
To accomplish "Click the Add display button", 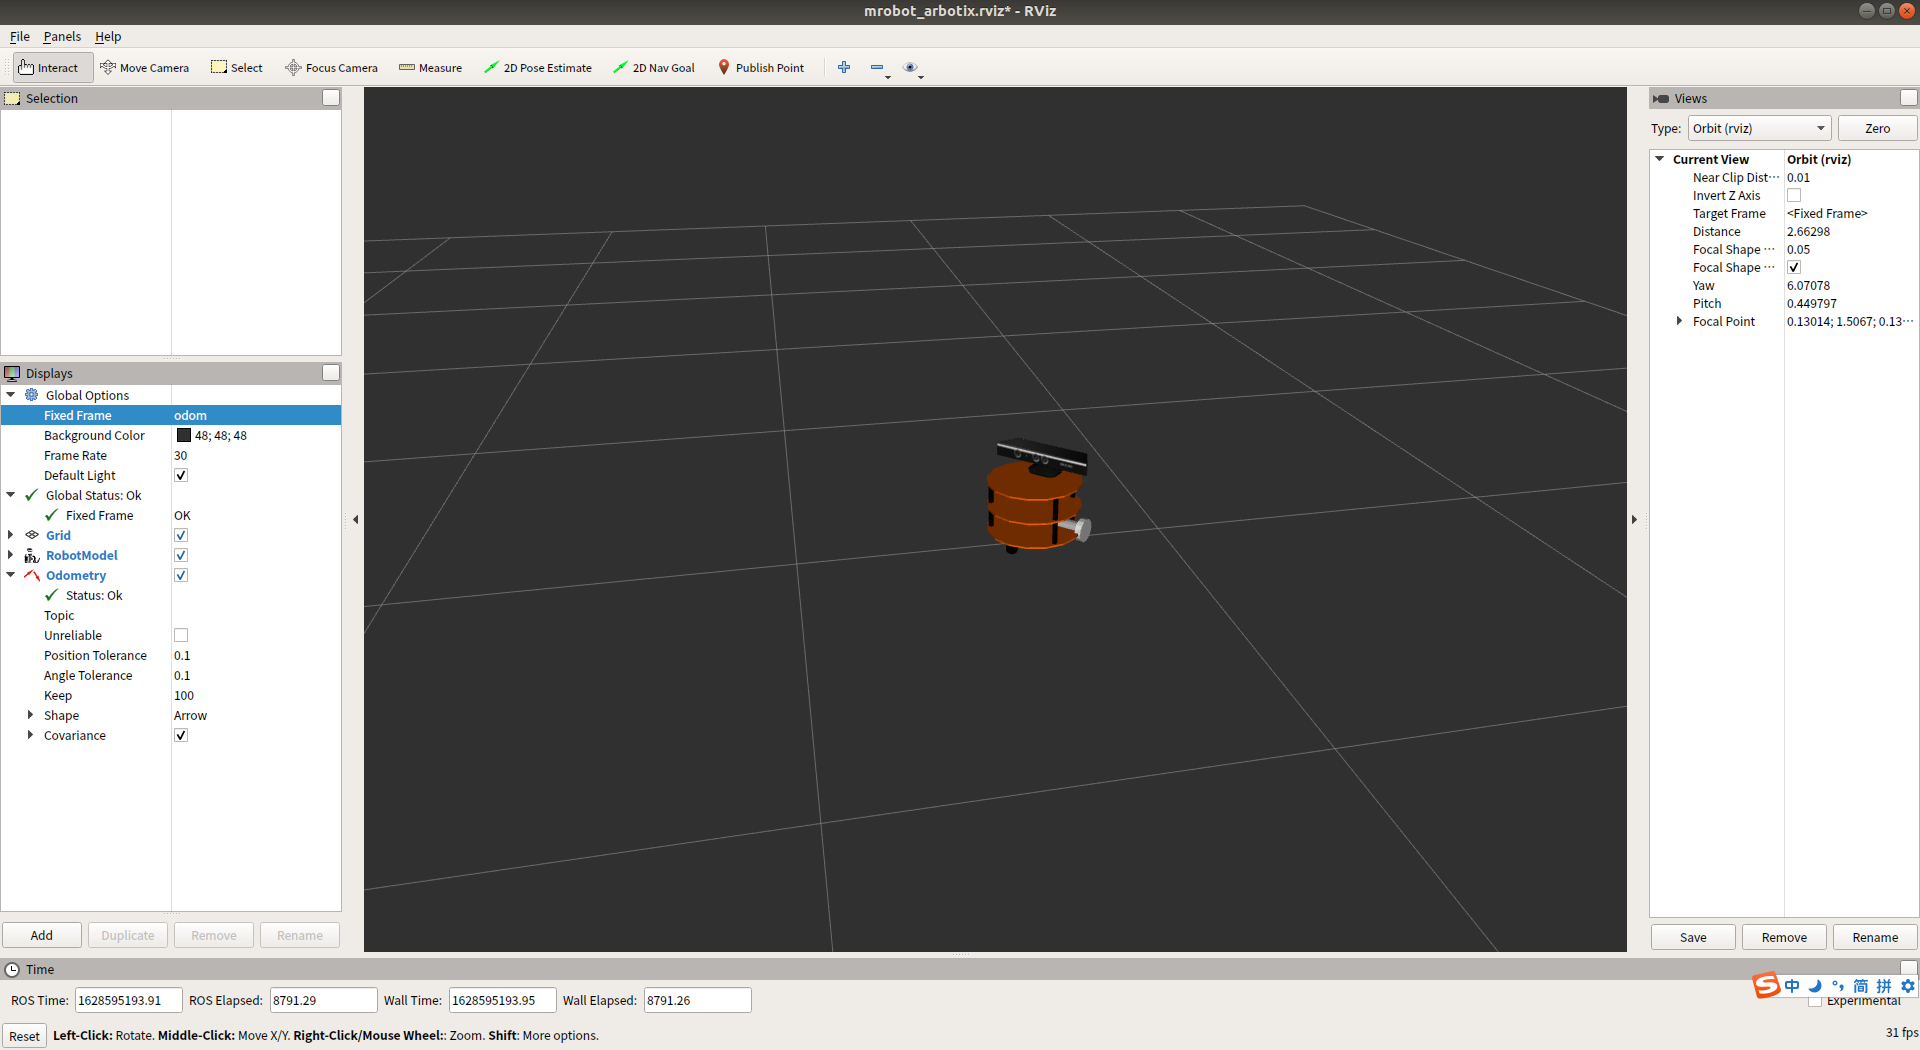I will click(x=42, y=935).
